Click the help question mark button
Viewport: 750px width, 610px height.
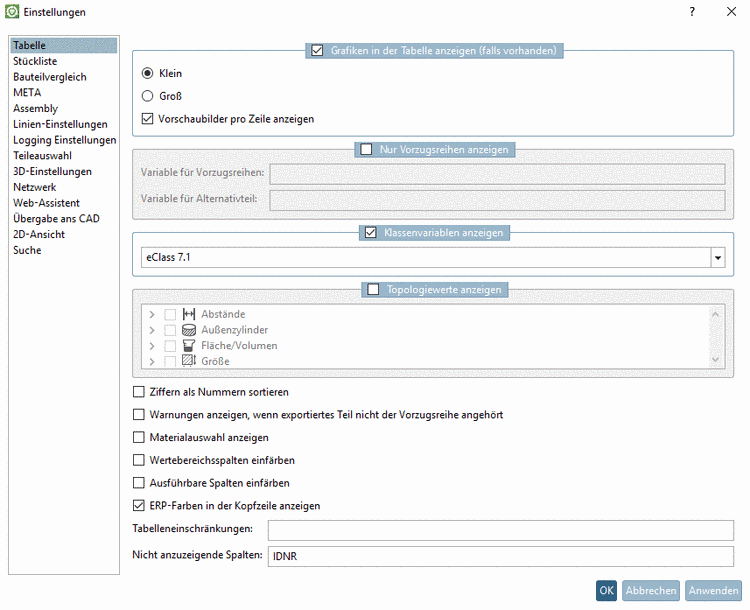click(692, 12)
